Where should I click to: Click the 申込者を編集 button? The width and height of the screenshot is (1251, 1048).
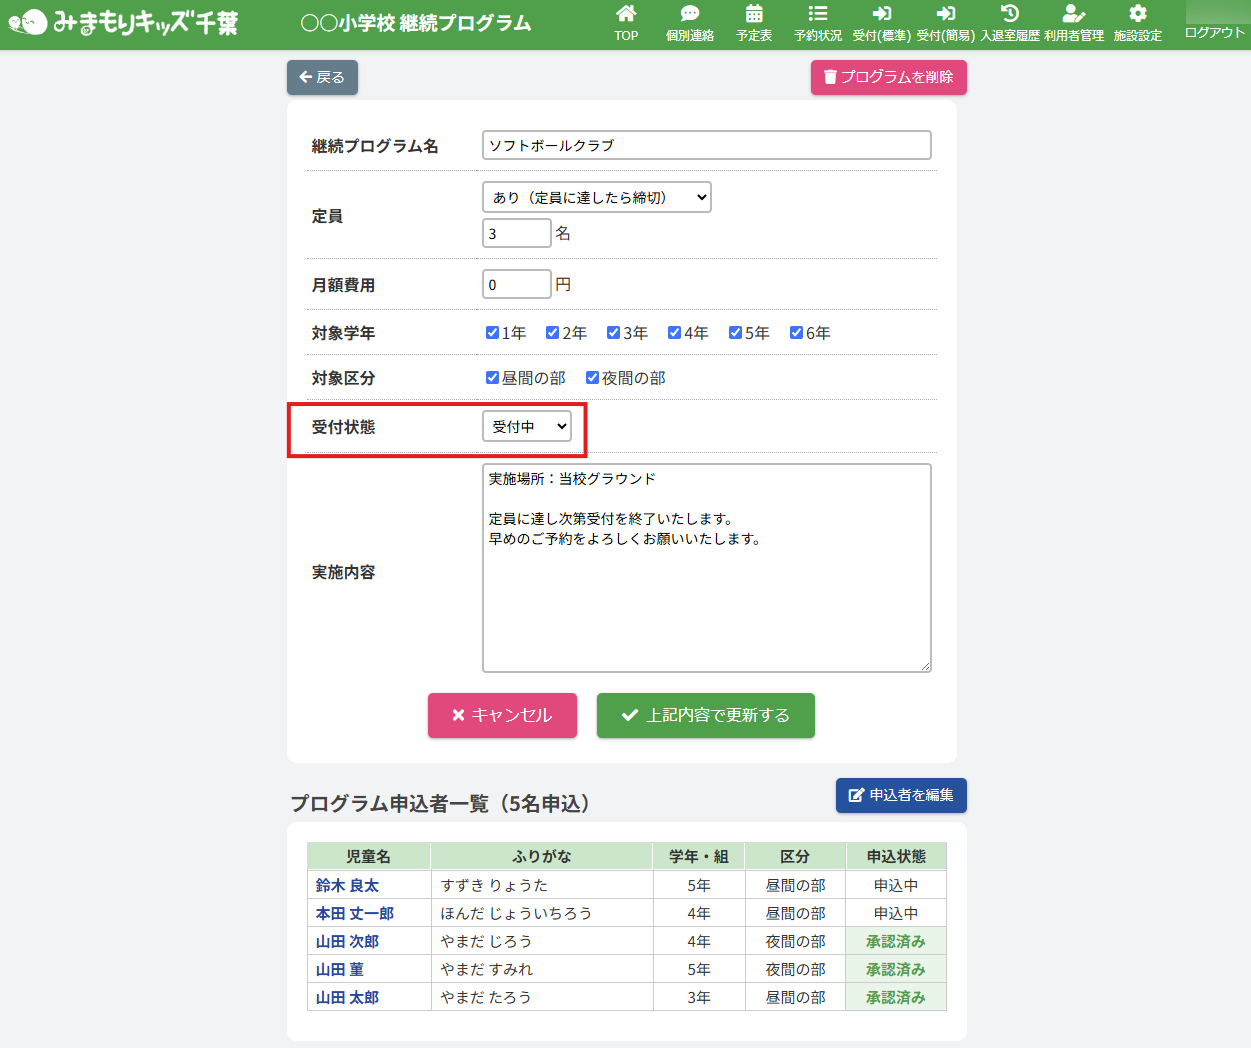coord(901,795)
